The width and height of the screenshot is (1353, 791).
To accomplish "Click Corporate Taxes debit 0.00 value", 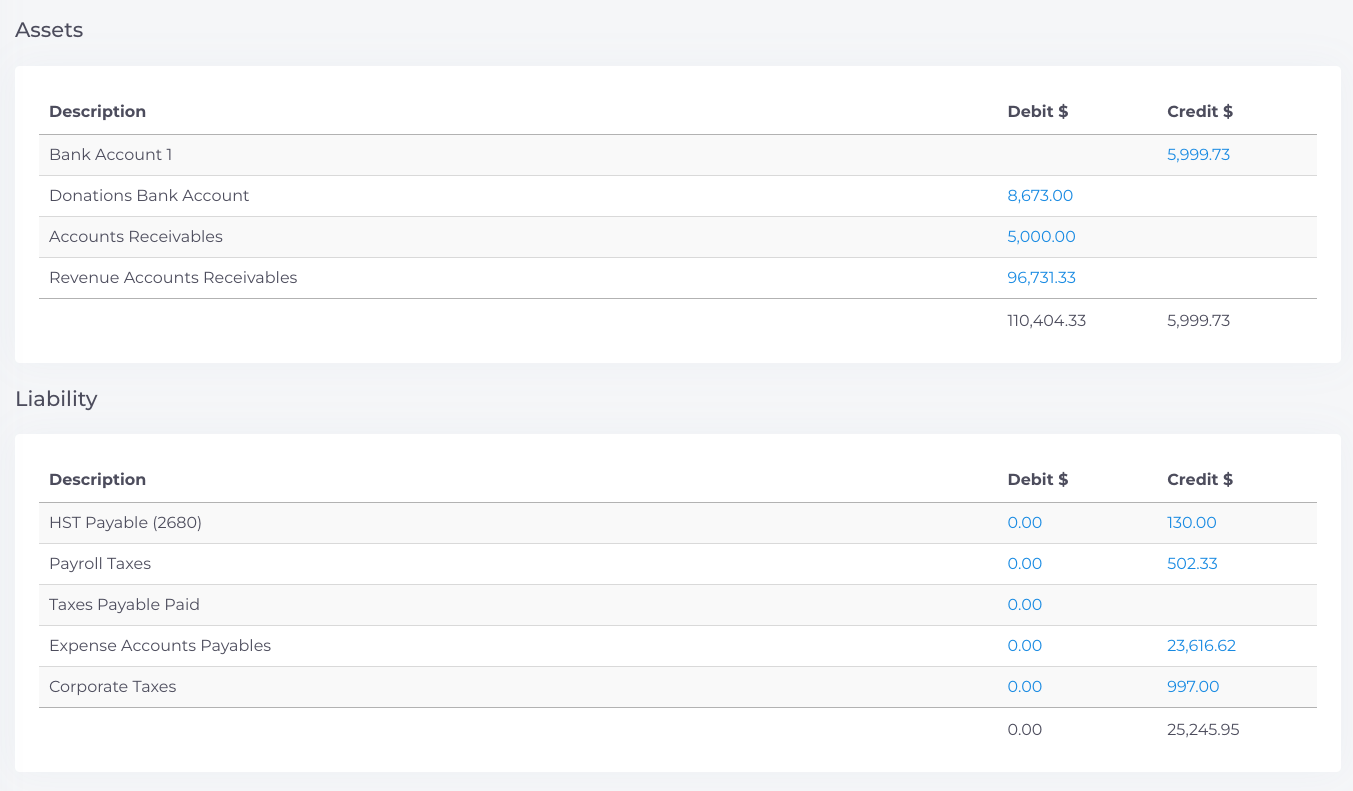I will (1024, 687).
